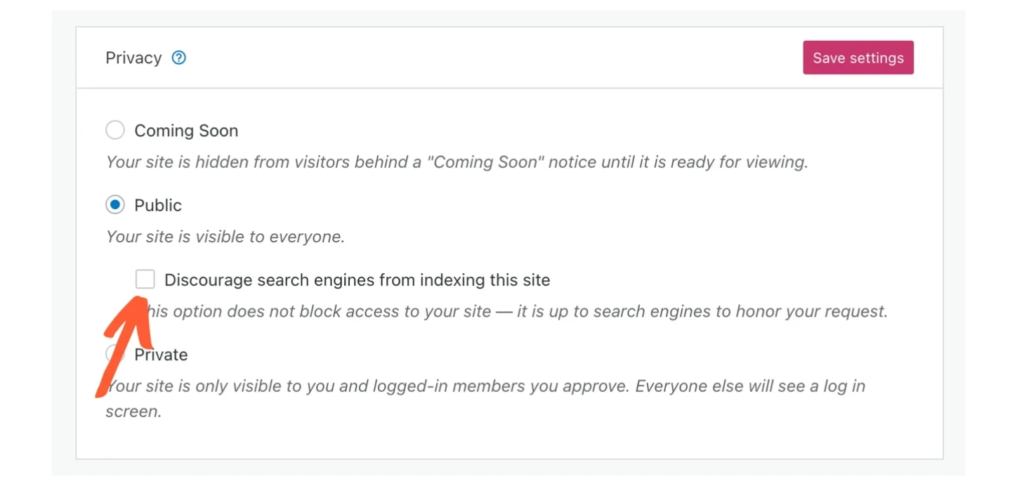This screenshot has width=1024, height=500.
Task: Click the "Private" option label
Action: [x=161, y=355]
